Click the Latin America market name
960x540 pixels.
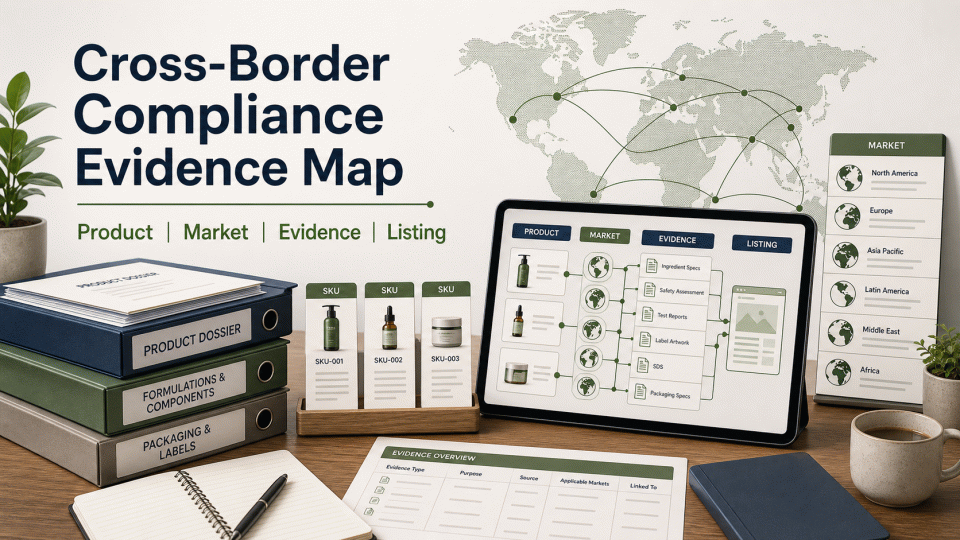click(887, 291)
